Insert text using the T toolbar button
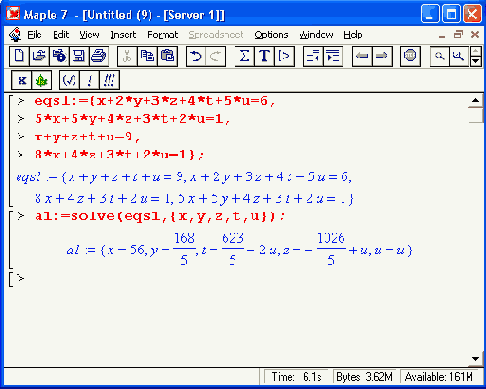This screenshot has height=389, width=486. pyautogui.click(x=264, y=56)
